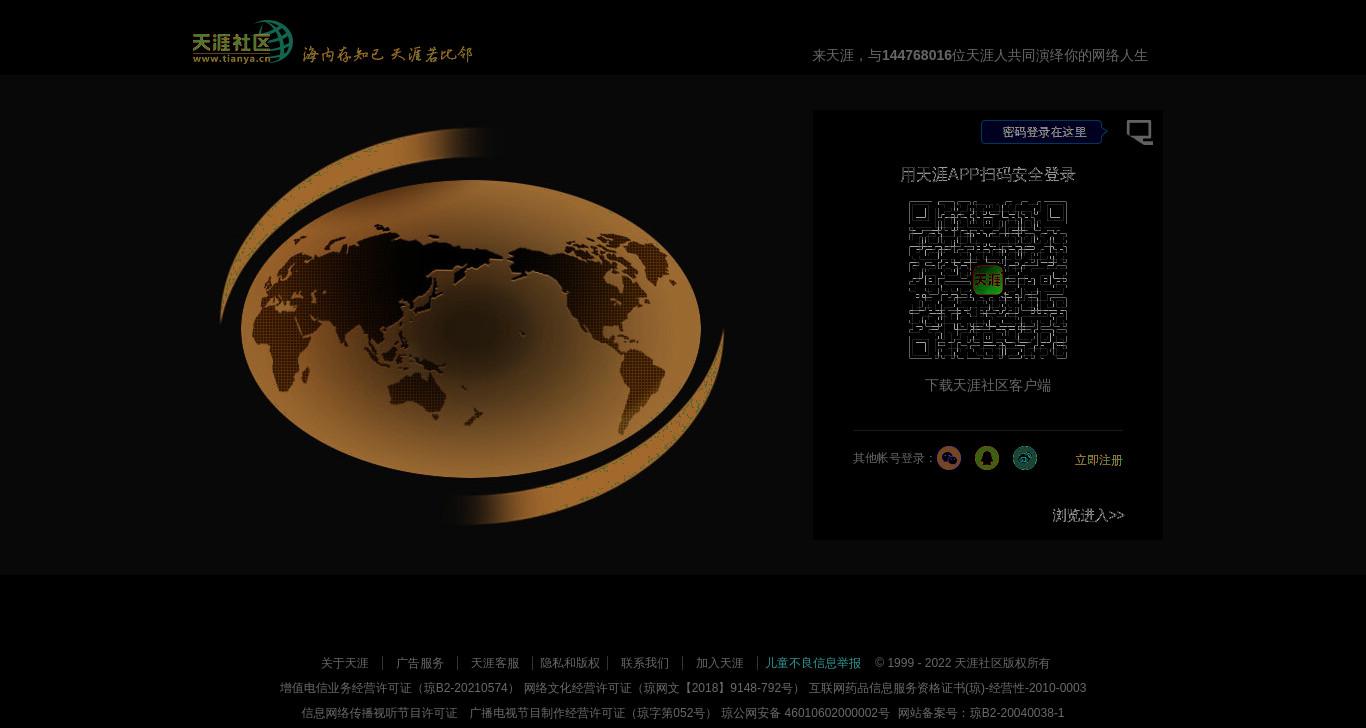The height and width of the screenshot is (728, 1366).
Task: Click the QR code for scan login
Action: point(988,280)
